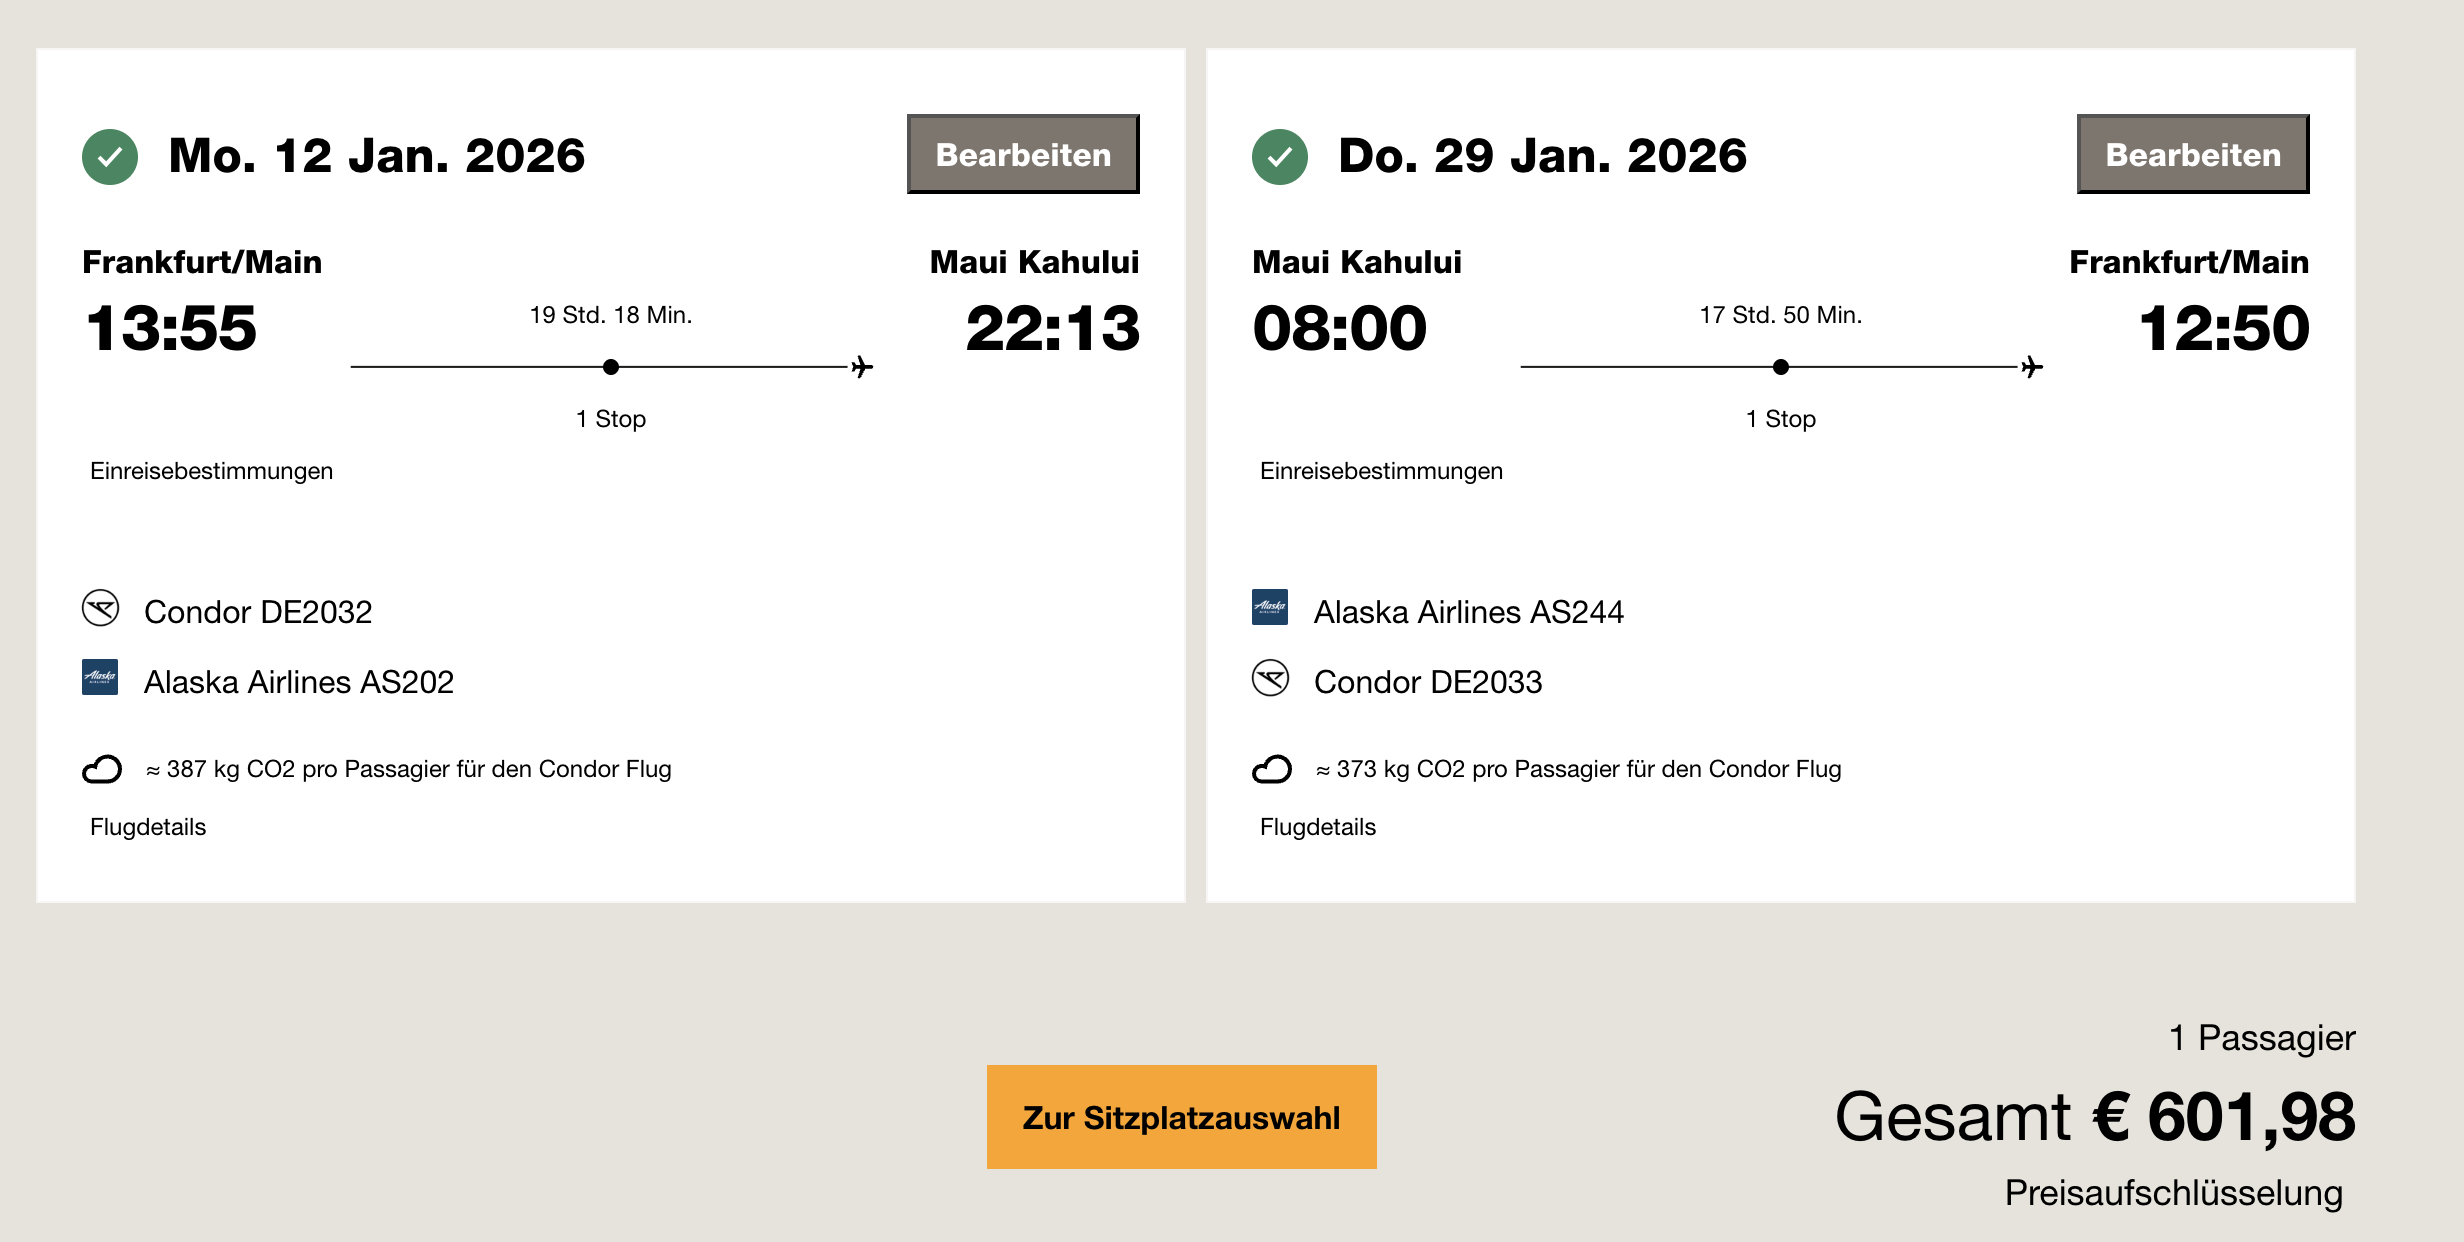Image resolution: width=2464 pixels, height=1242 pixels.
Task: Click the Condor logo next to DE2032
Action: (100, 608)
